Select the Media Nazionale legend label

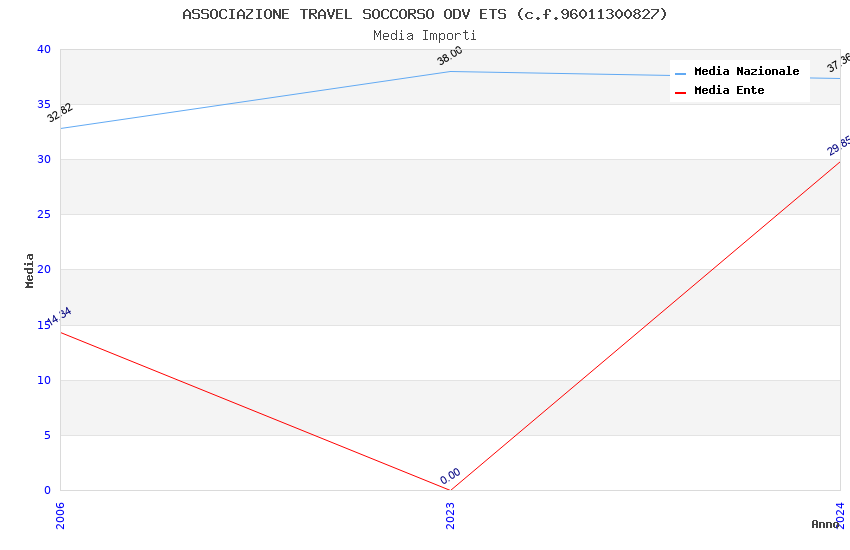pos(746,72)
